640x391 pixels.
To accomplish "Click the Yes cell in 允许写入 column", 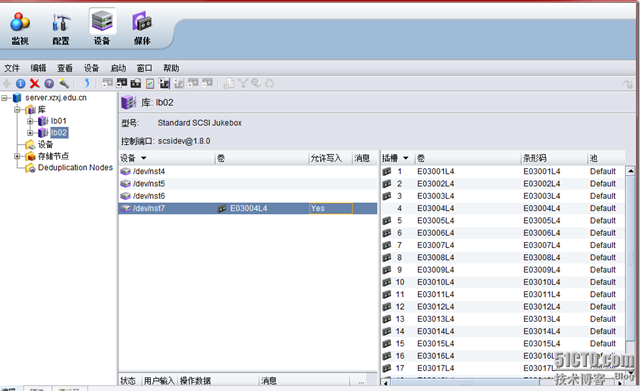I will click(x=331, y=209).
